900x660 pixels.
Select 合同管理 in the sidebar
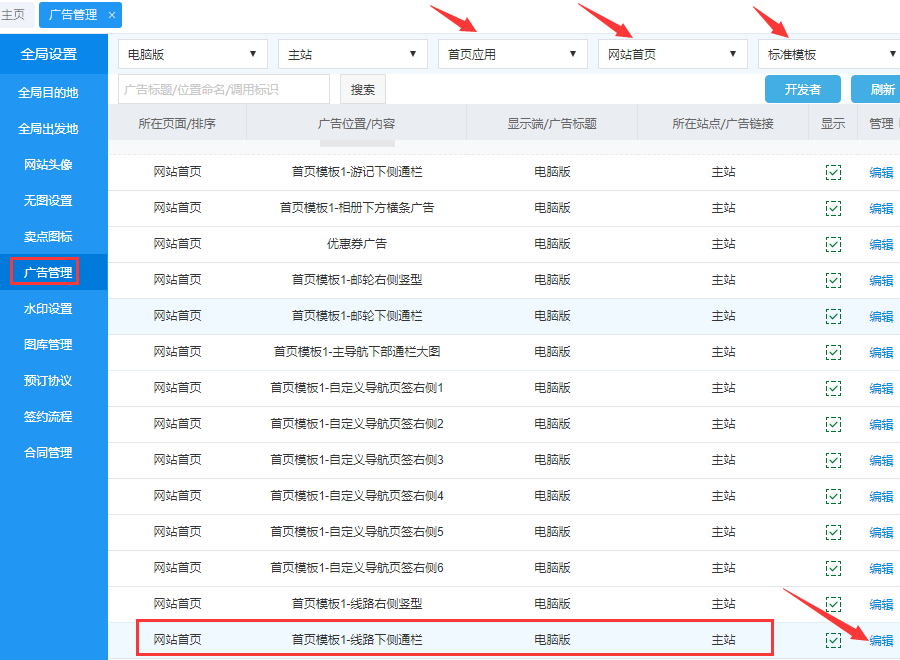click(48, 453)
